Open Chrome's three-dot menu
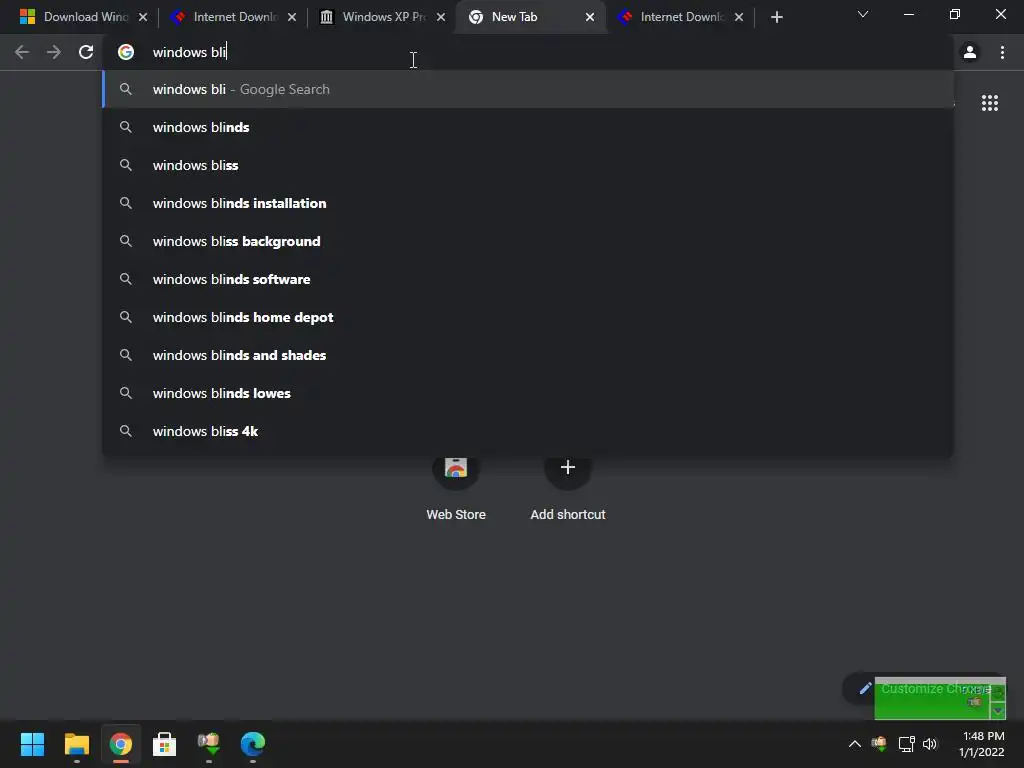This screenshot has width=1024, height=768. 1002,52
